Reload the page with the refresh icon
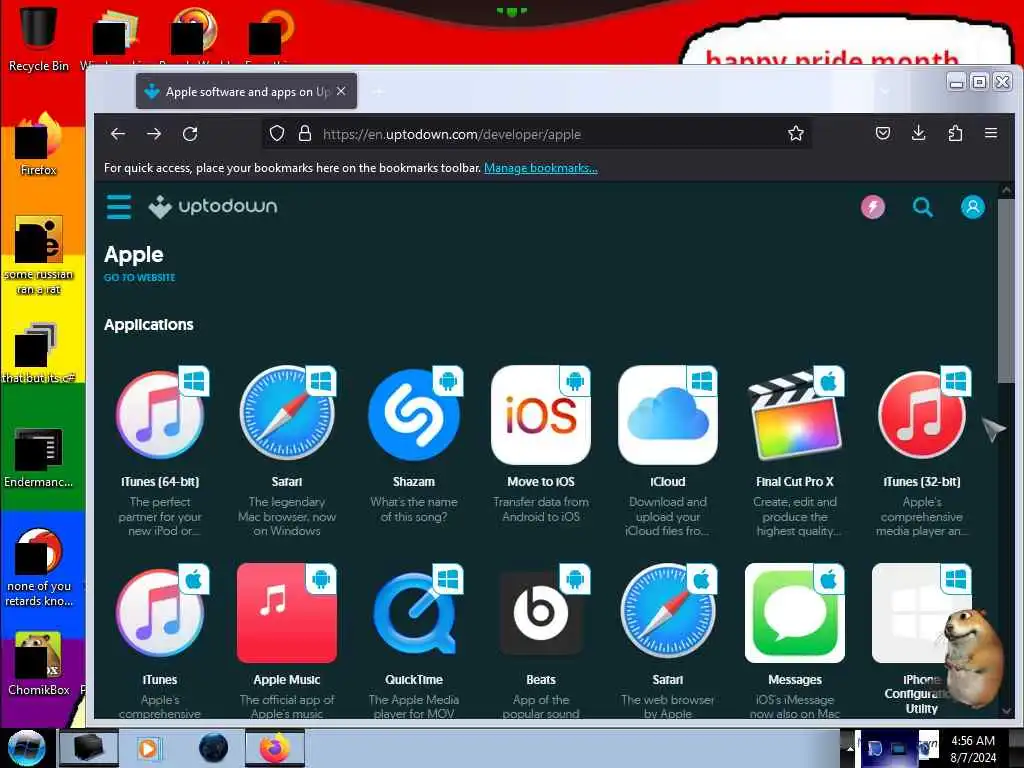 pyautogui.click(x=190, y=134)
